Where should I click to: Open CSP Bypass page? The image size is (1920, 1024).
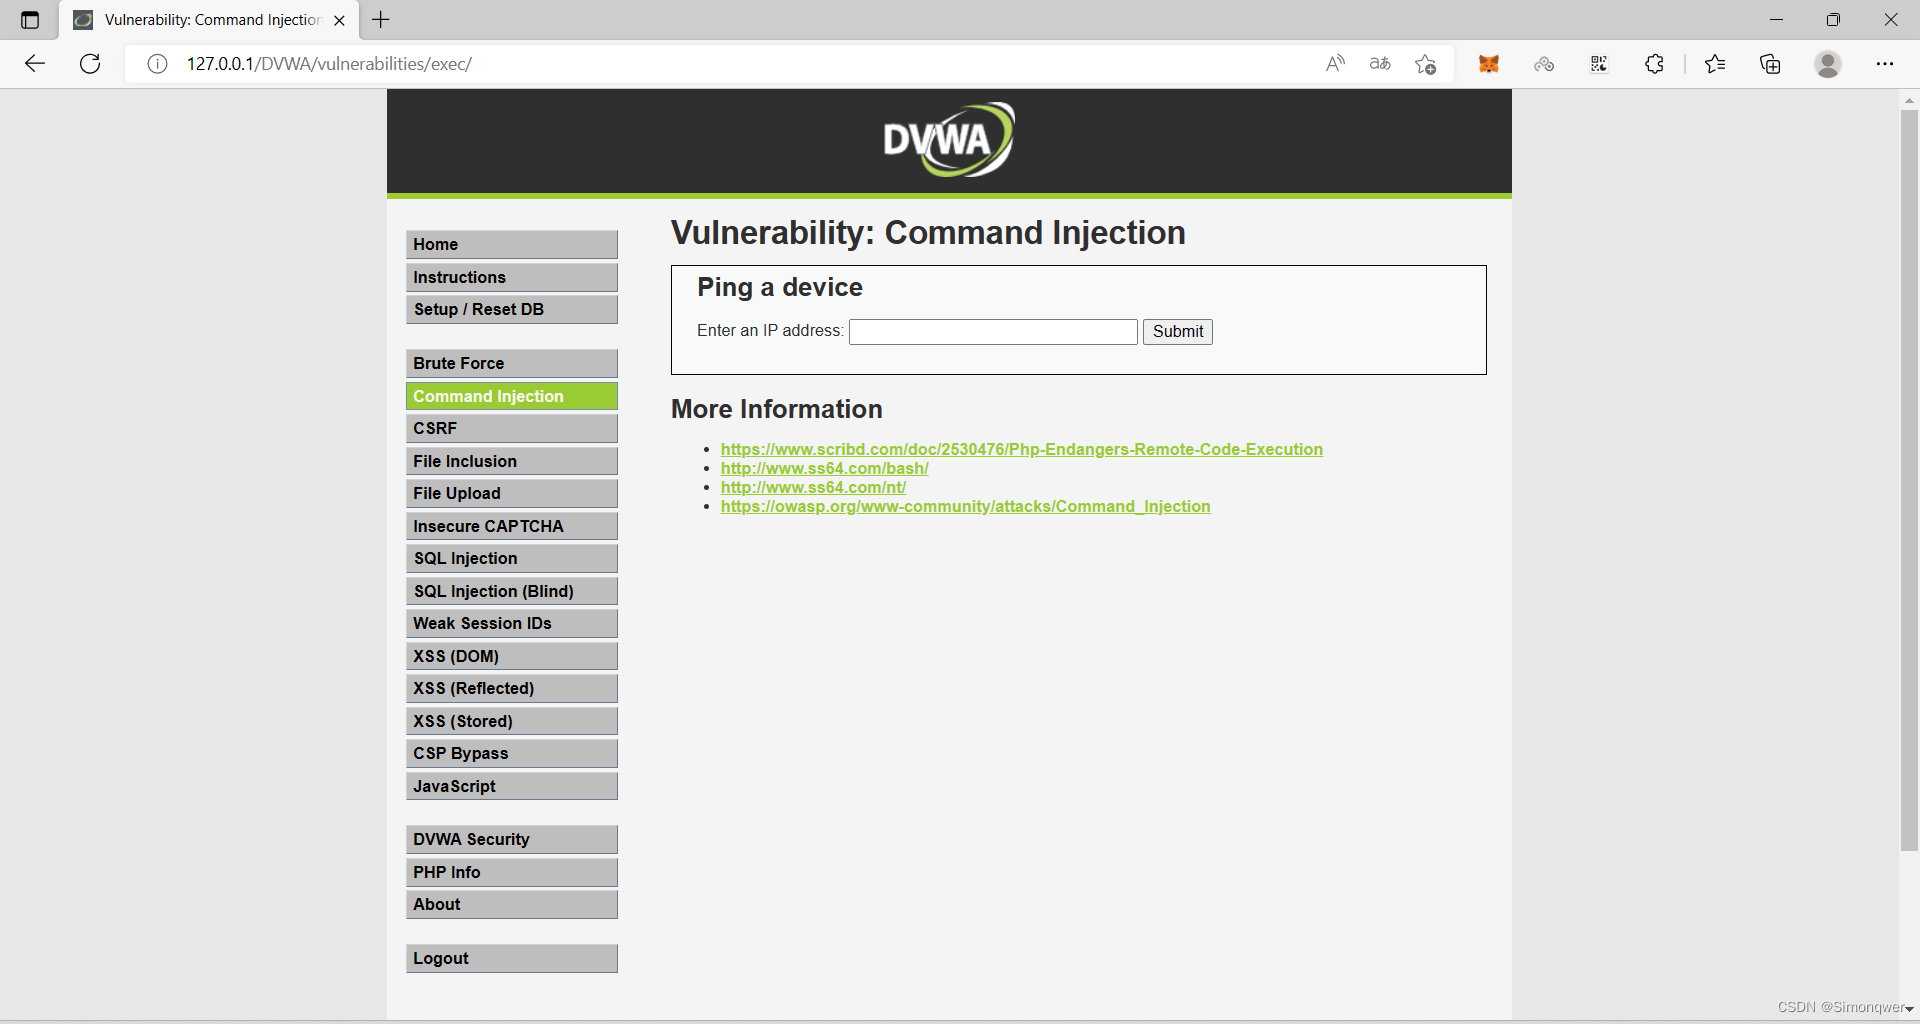(x=512, y=753)
